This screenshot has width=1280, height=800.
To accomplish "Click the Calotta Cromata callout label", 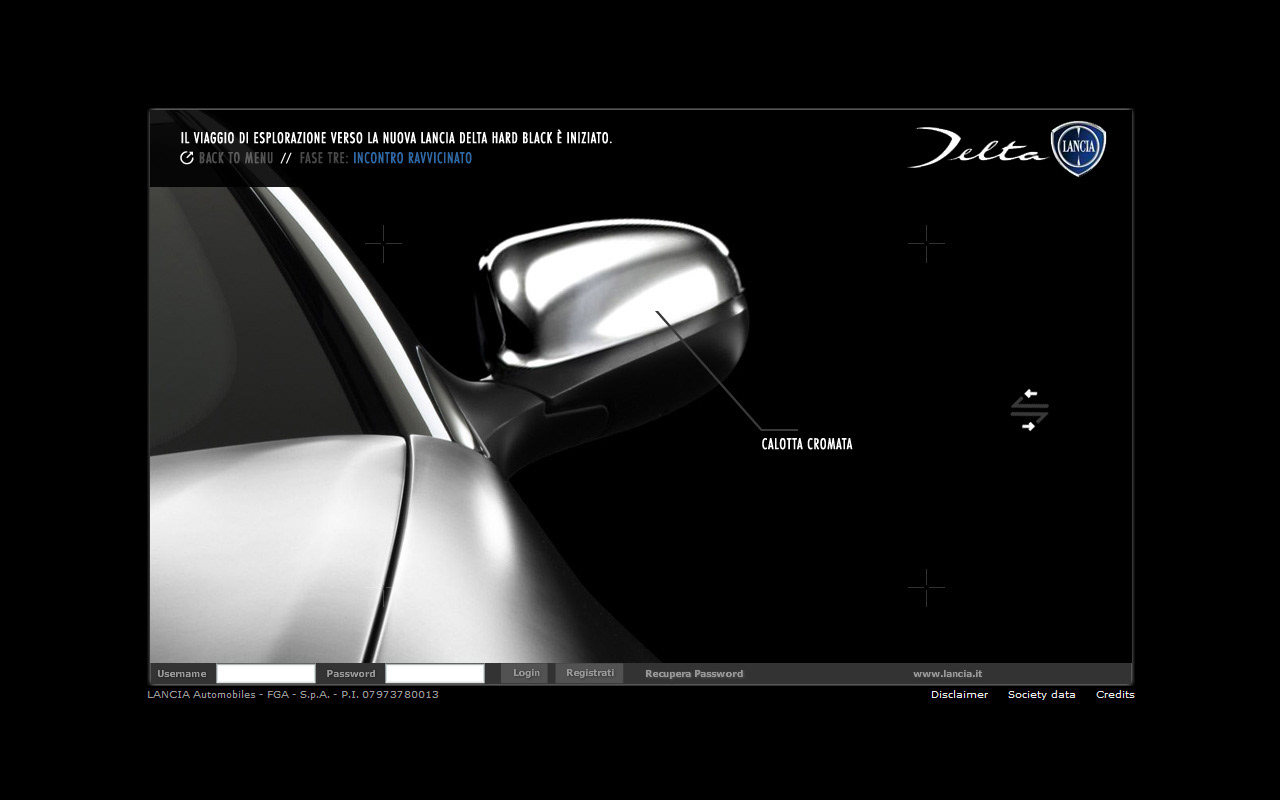I will 807,444.
